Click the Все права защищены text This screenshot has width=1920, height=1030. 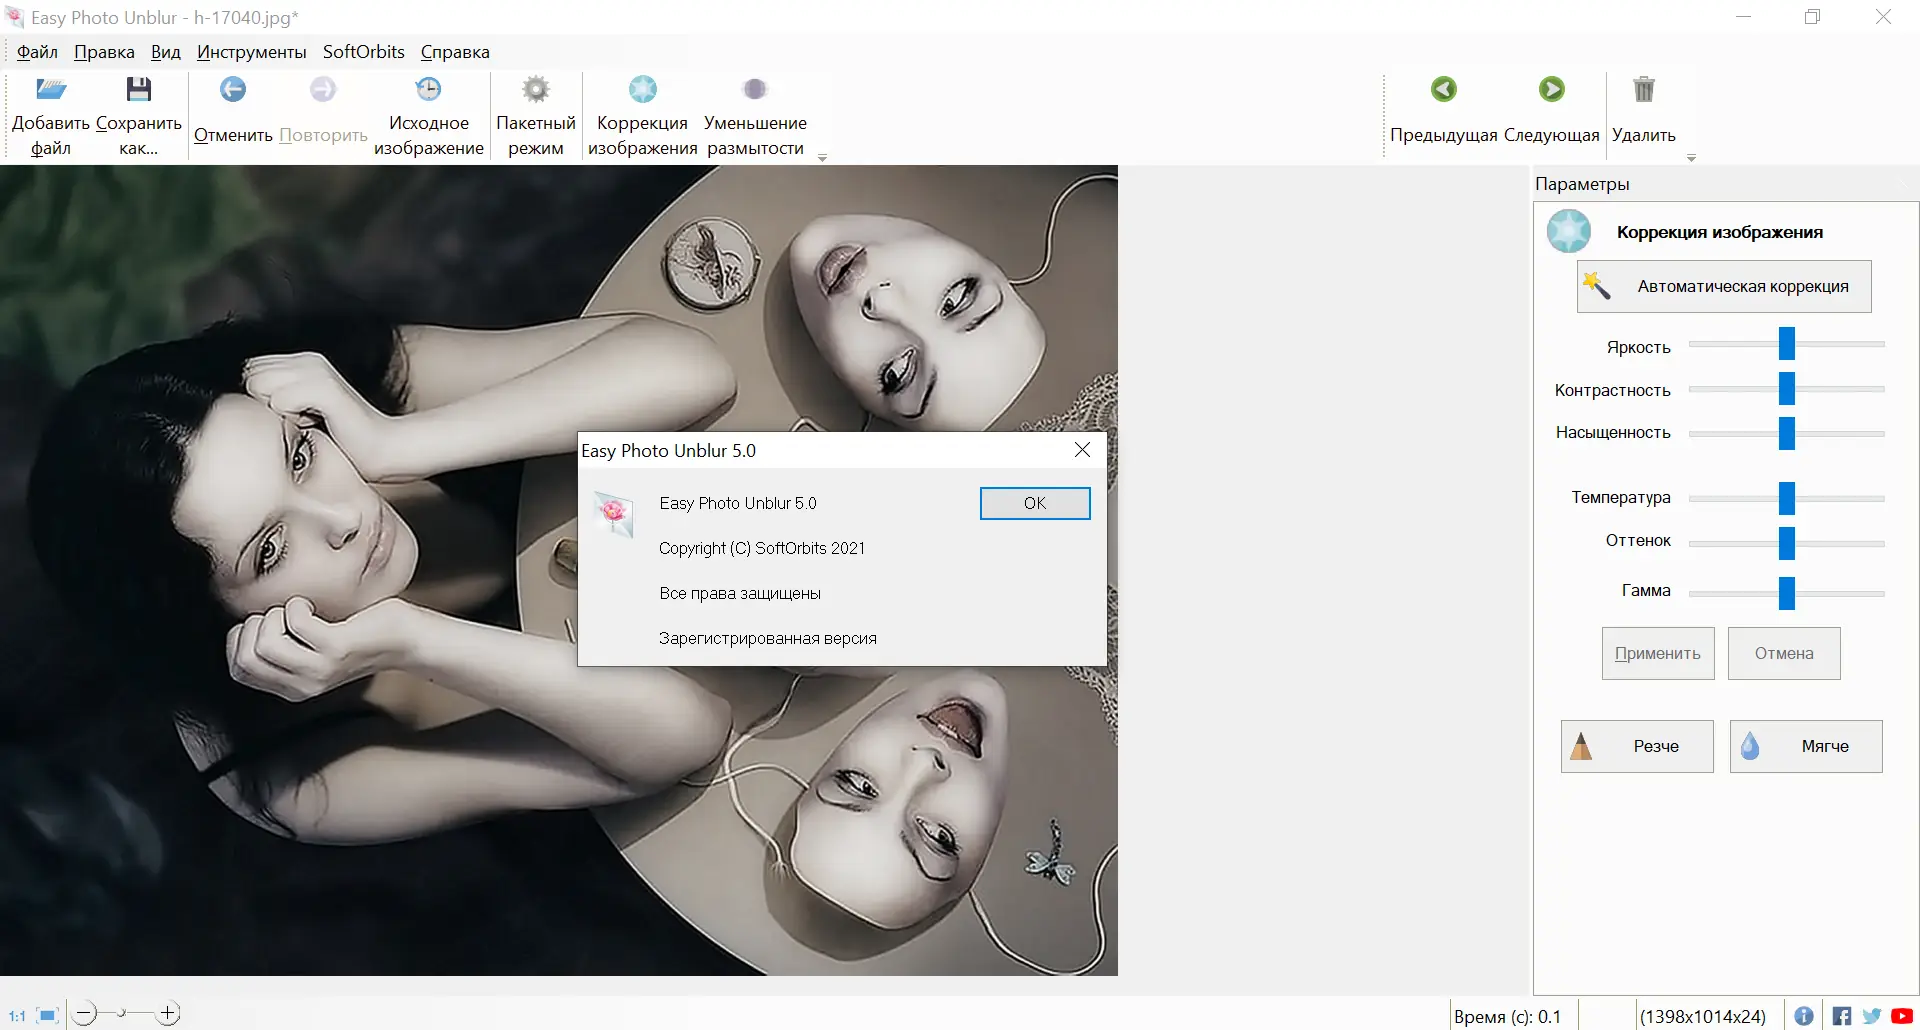coord(740,593)
